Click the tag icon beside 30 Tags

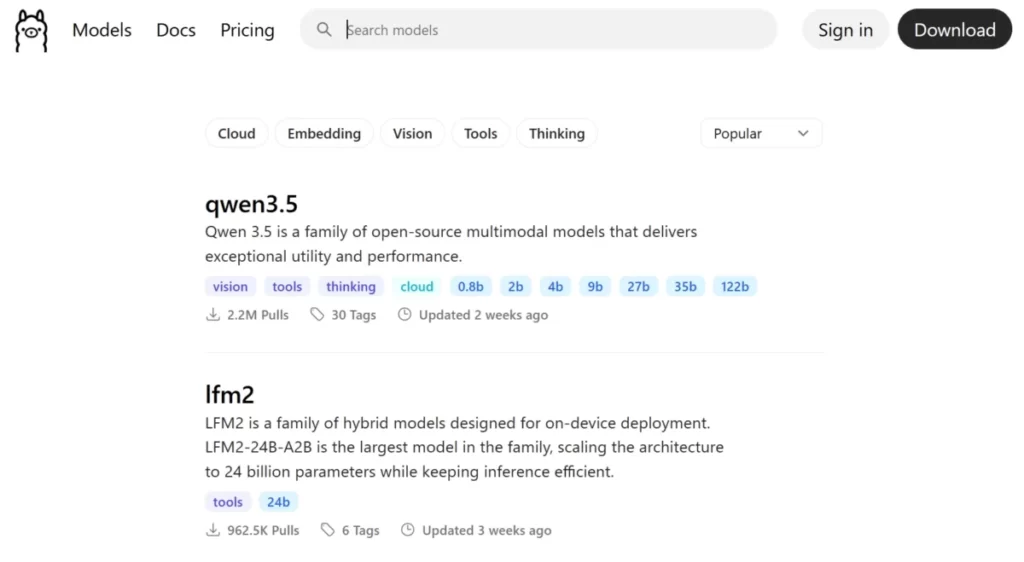[x=317, y=315]
